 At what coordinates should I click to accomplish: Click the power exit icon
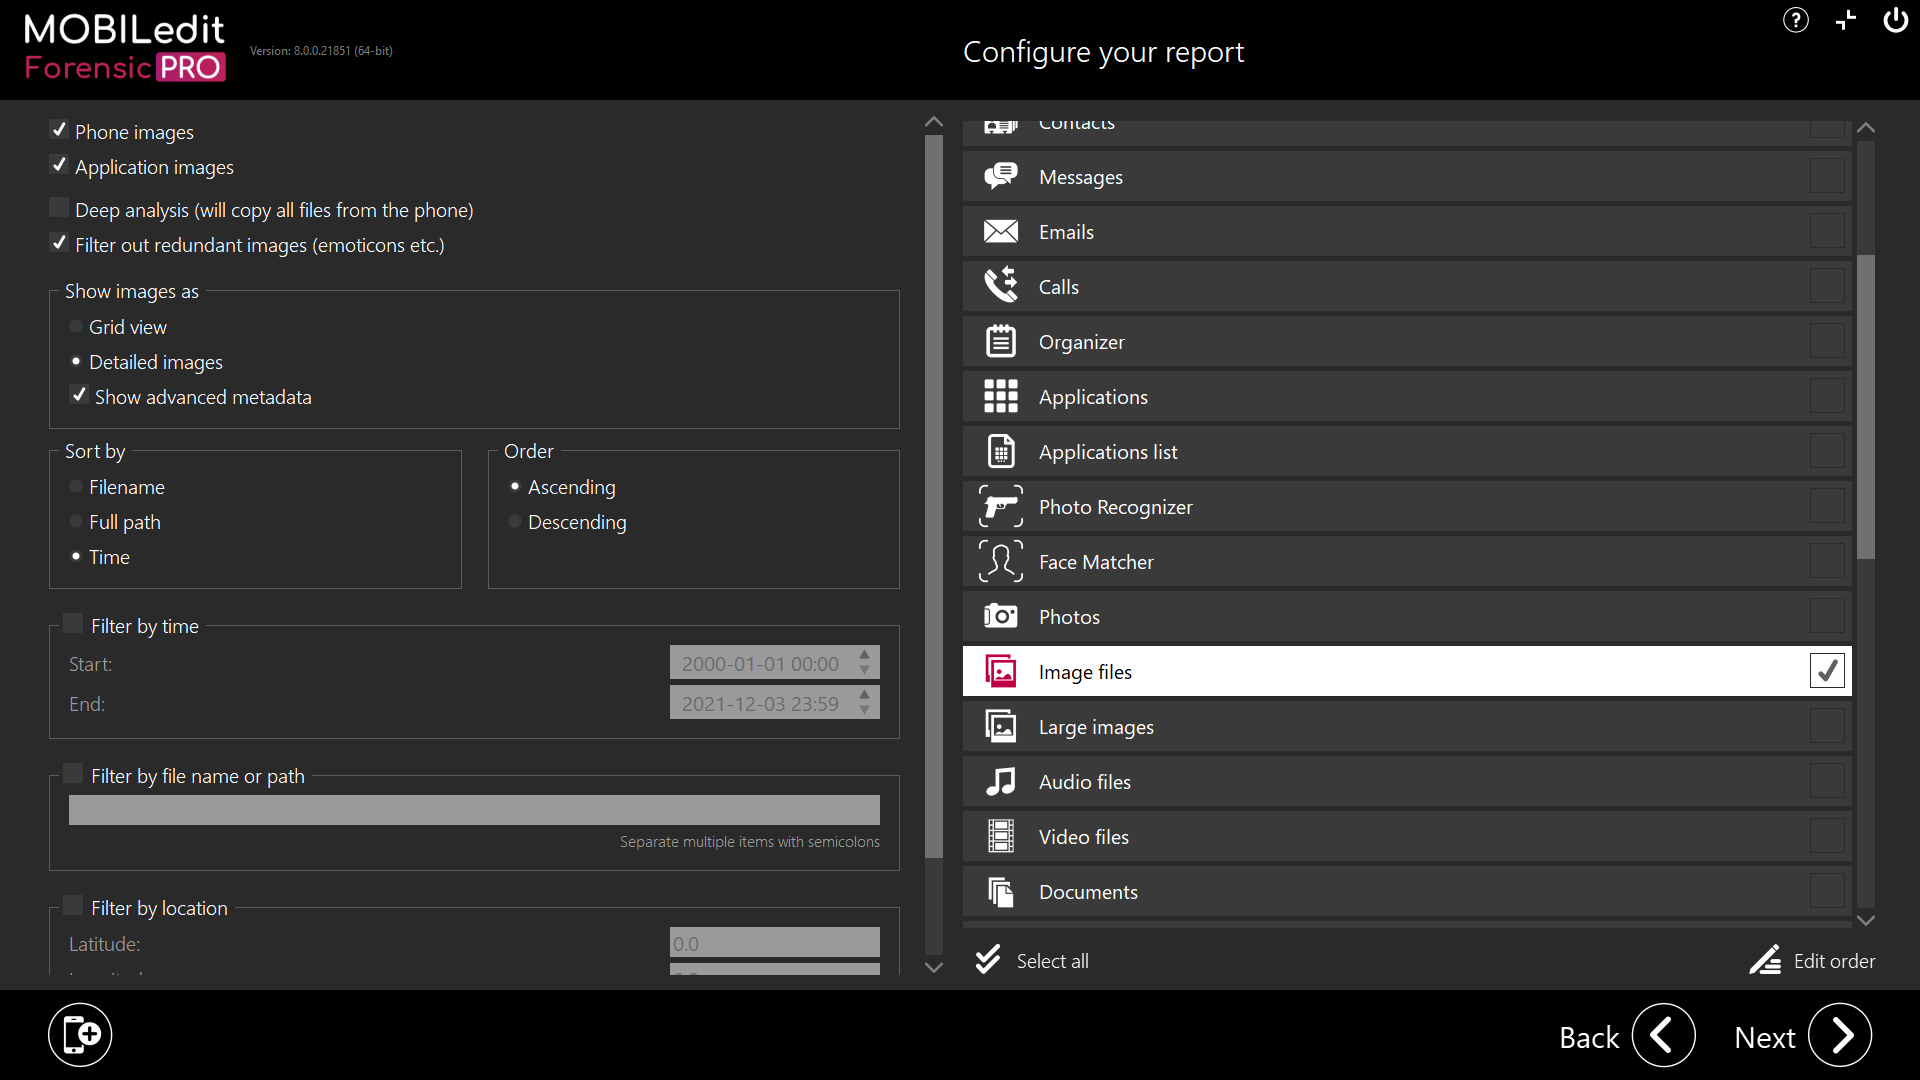pos(1895,20)
